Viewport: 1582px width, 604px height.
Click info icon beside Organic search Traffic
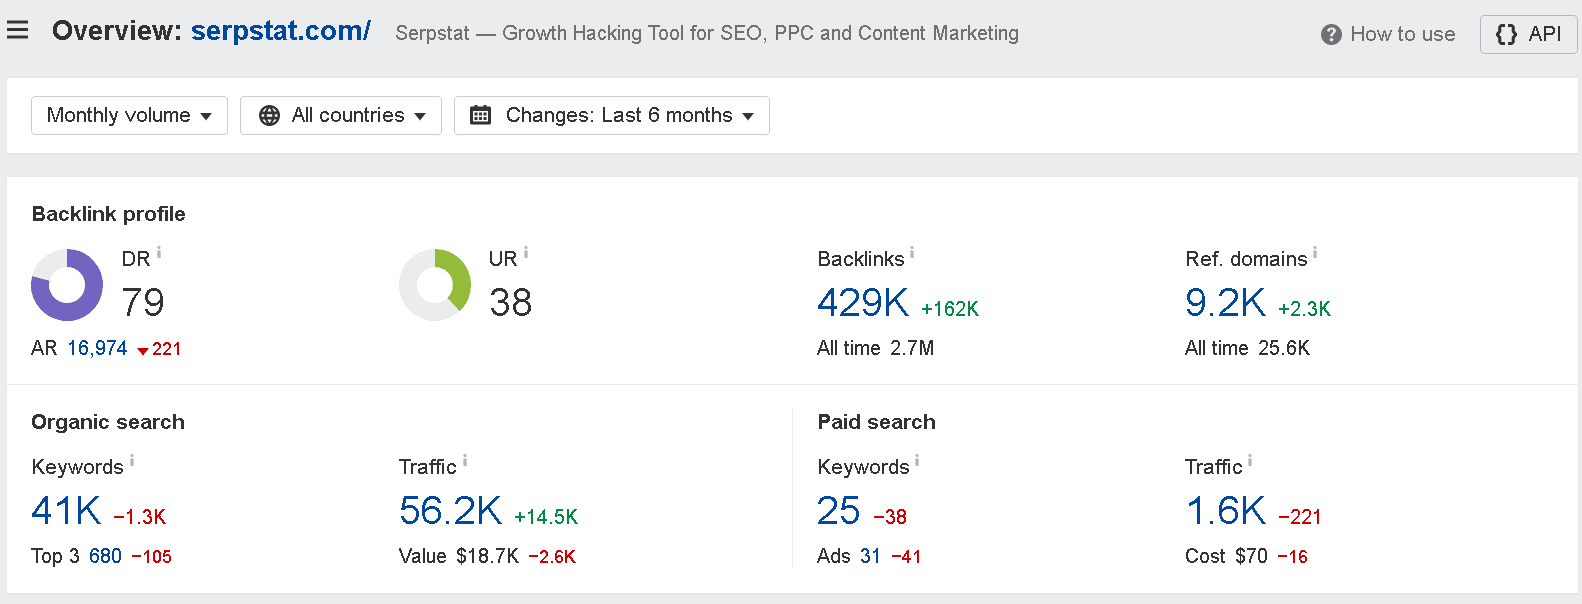[465, 461]
